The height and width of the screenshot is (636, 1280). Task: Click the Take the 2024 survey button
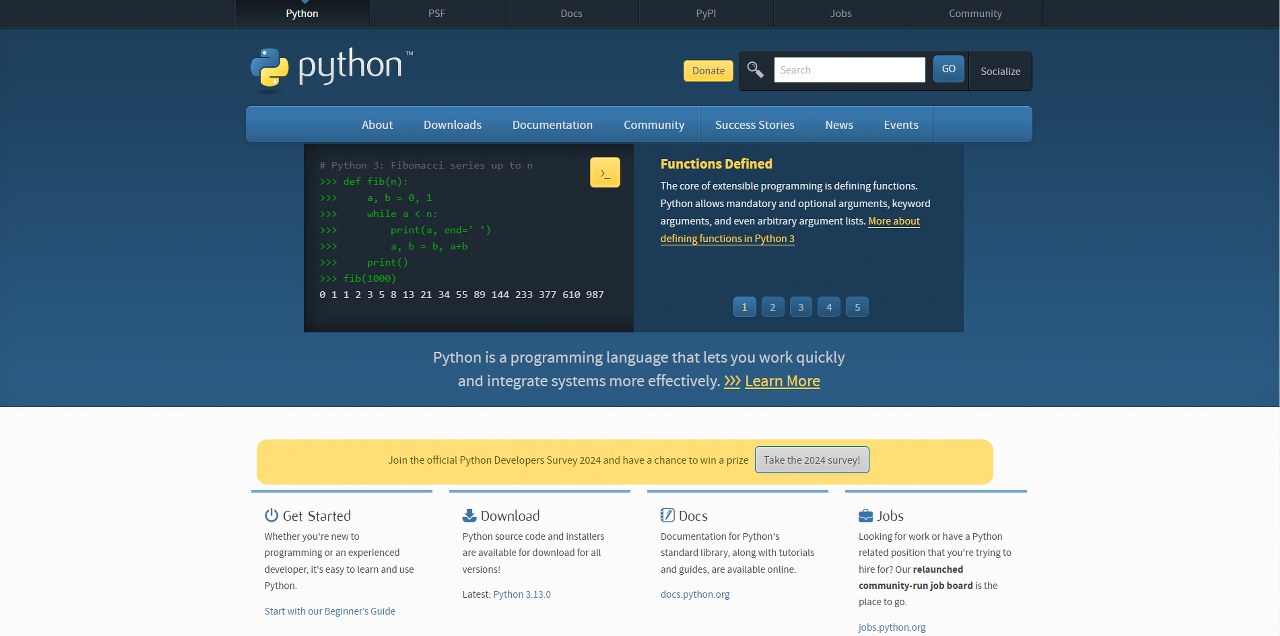pos(812,460)
